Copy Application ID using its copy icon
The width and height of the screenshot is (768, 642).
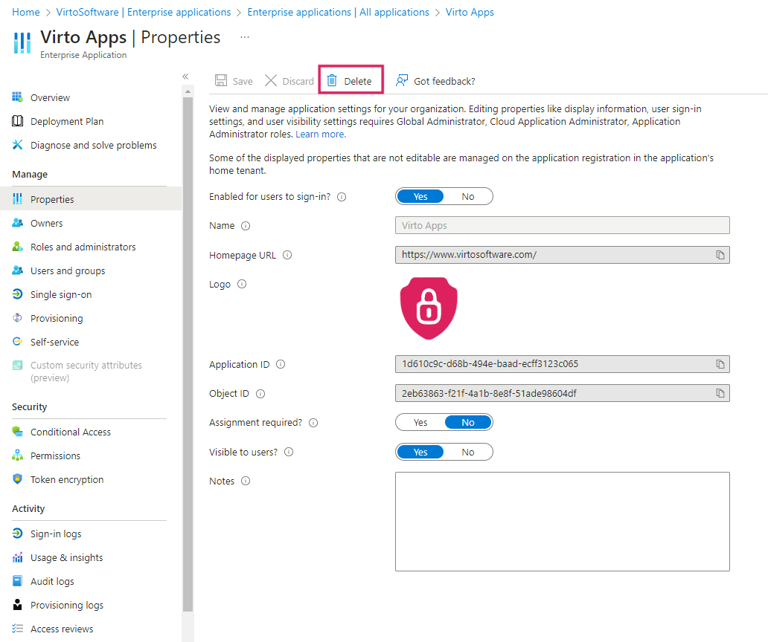coord(720,364)
